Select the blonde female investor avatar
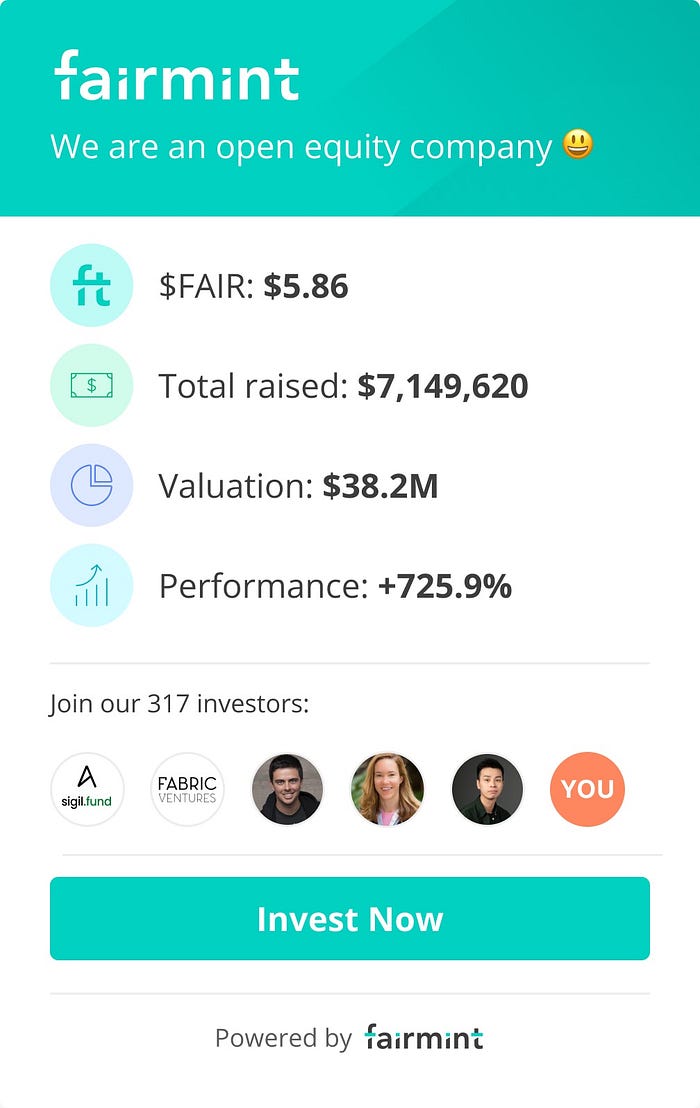This screenshot has height=1108, width=700. pos(387,789)
